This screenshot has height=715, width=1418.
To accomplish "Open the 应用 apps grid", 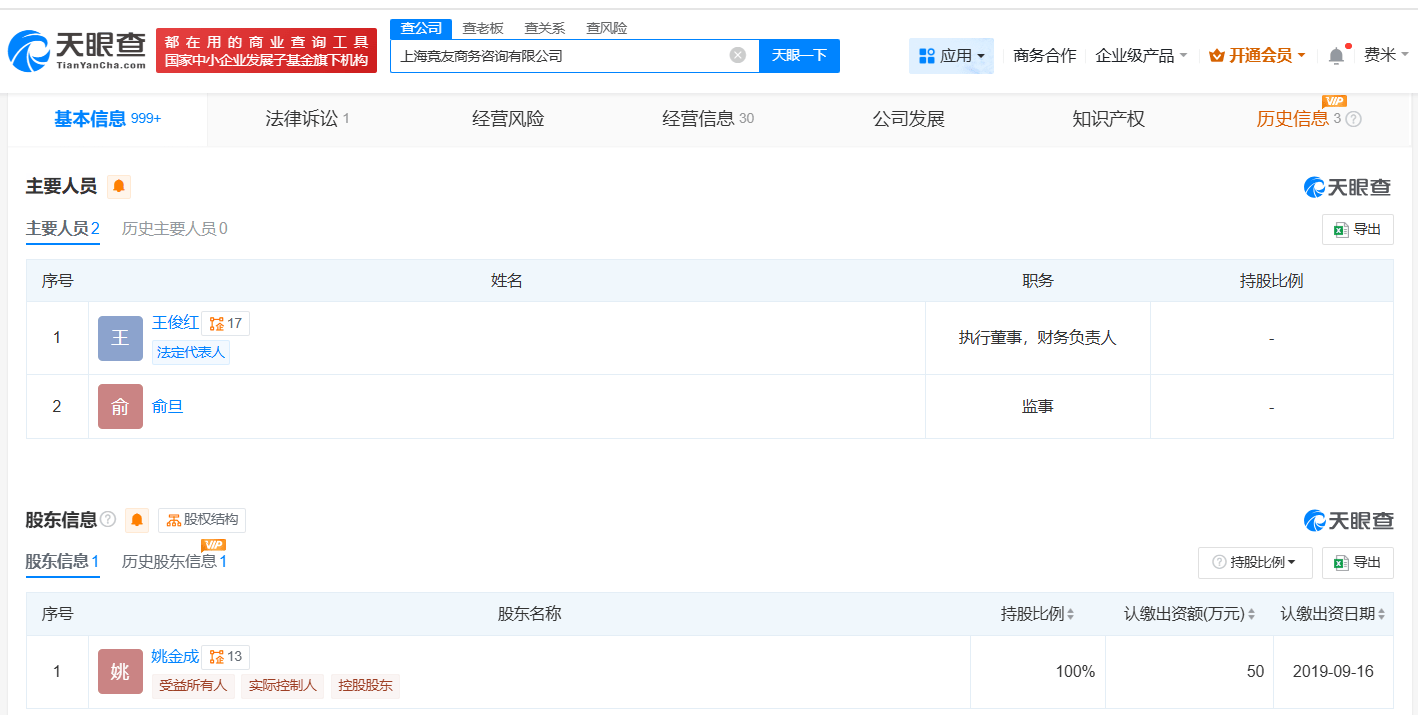I will pyautogui.click(x=951, y=56).
